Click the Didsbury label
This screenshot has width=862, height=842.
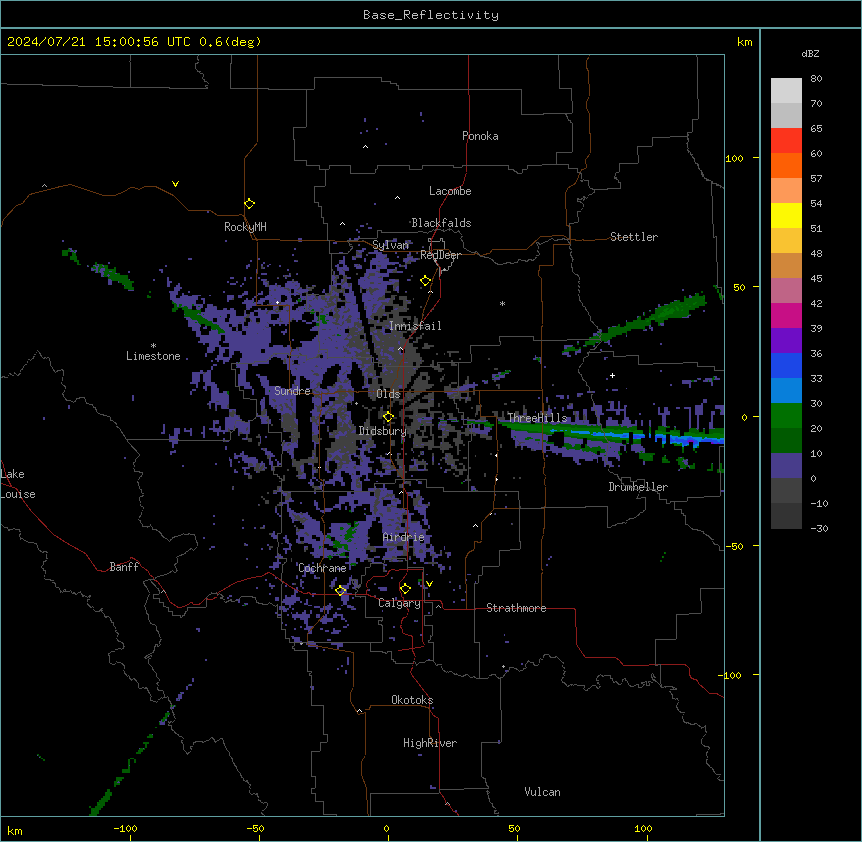point(383,431)
